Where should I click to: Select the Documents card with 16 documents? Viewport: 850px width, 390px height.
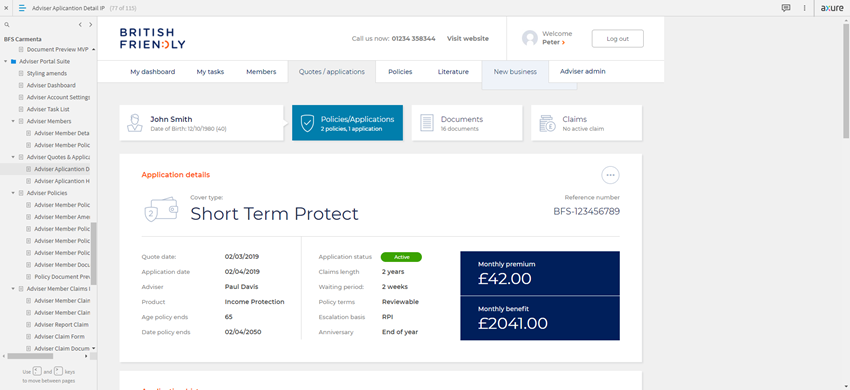pos(467,123)
